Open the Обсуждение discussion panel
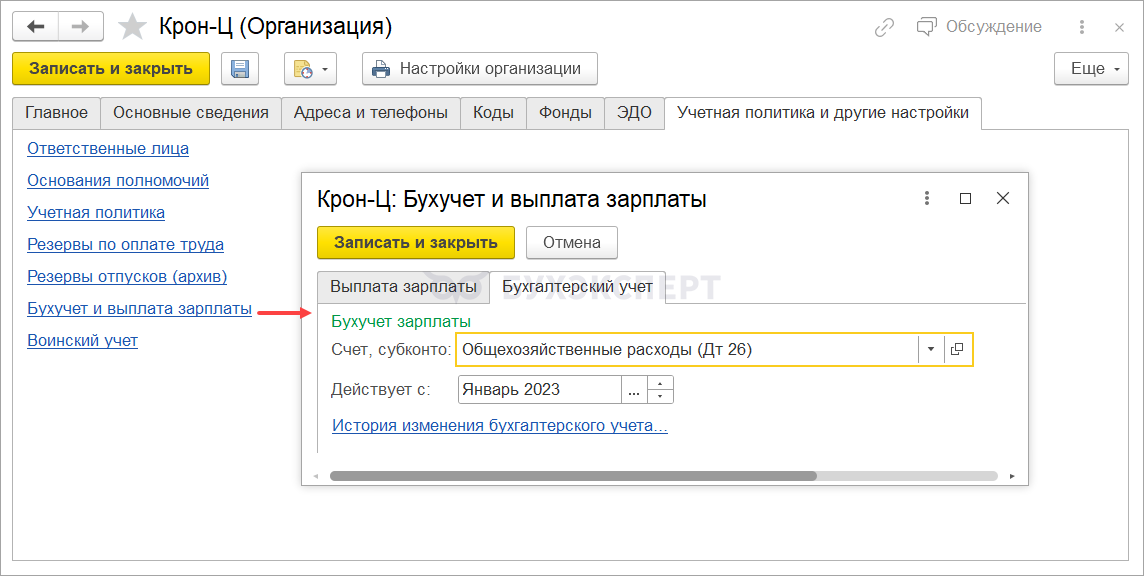The image size is (1144, 576). tap(979, 27)
